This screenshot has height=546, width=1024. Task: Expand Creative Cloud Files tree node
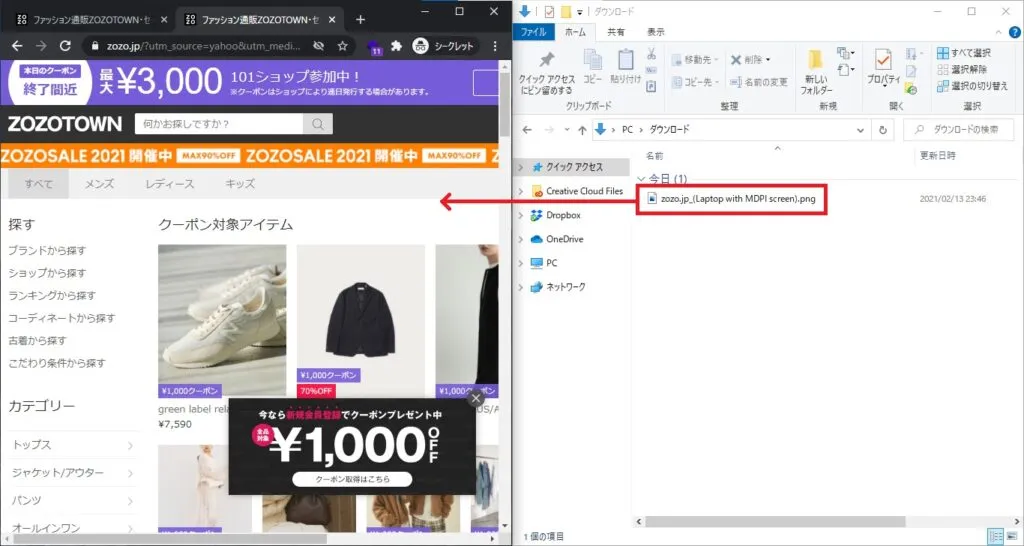tap(520, 191)
